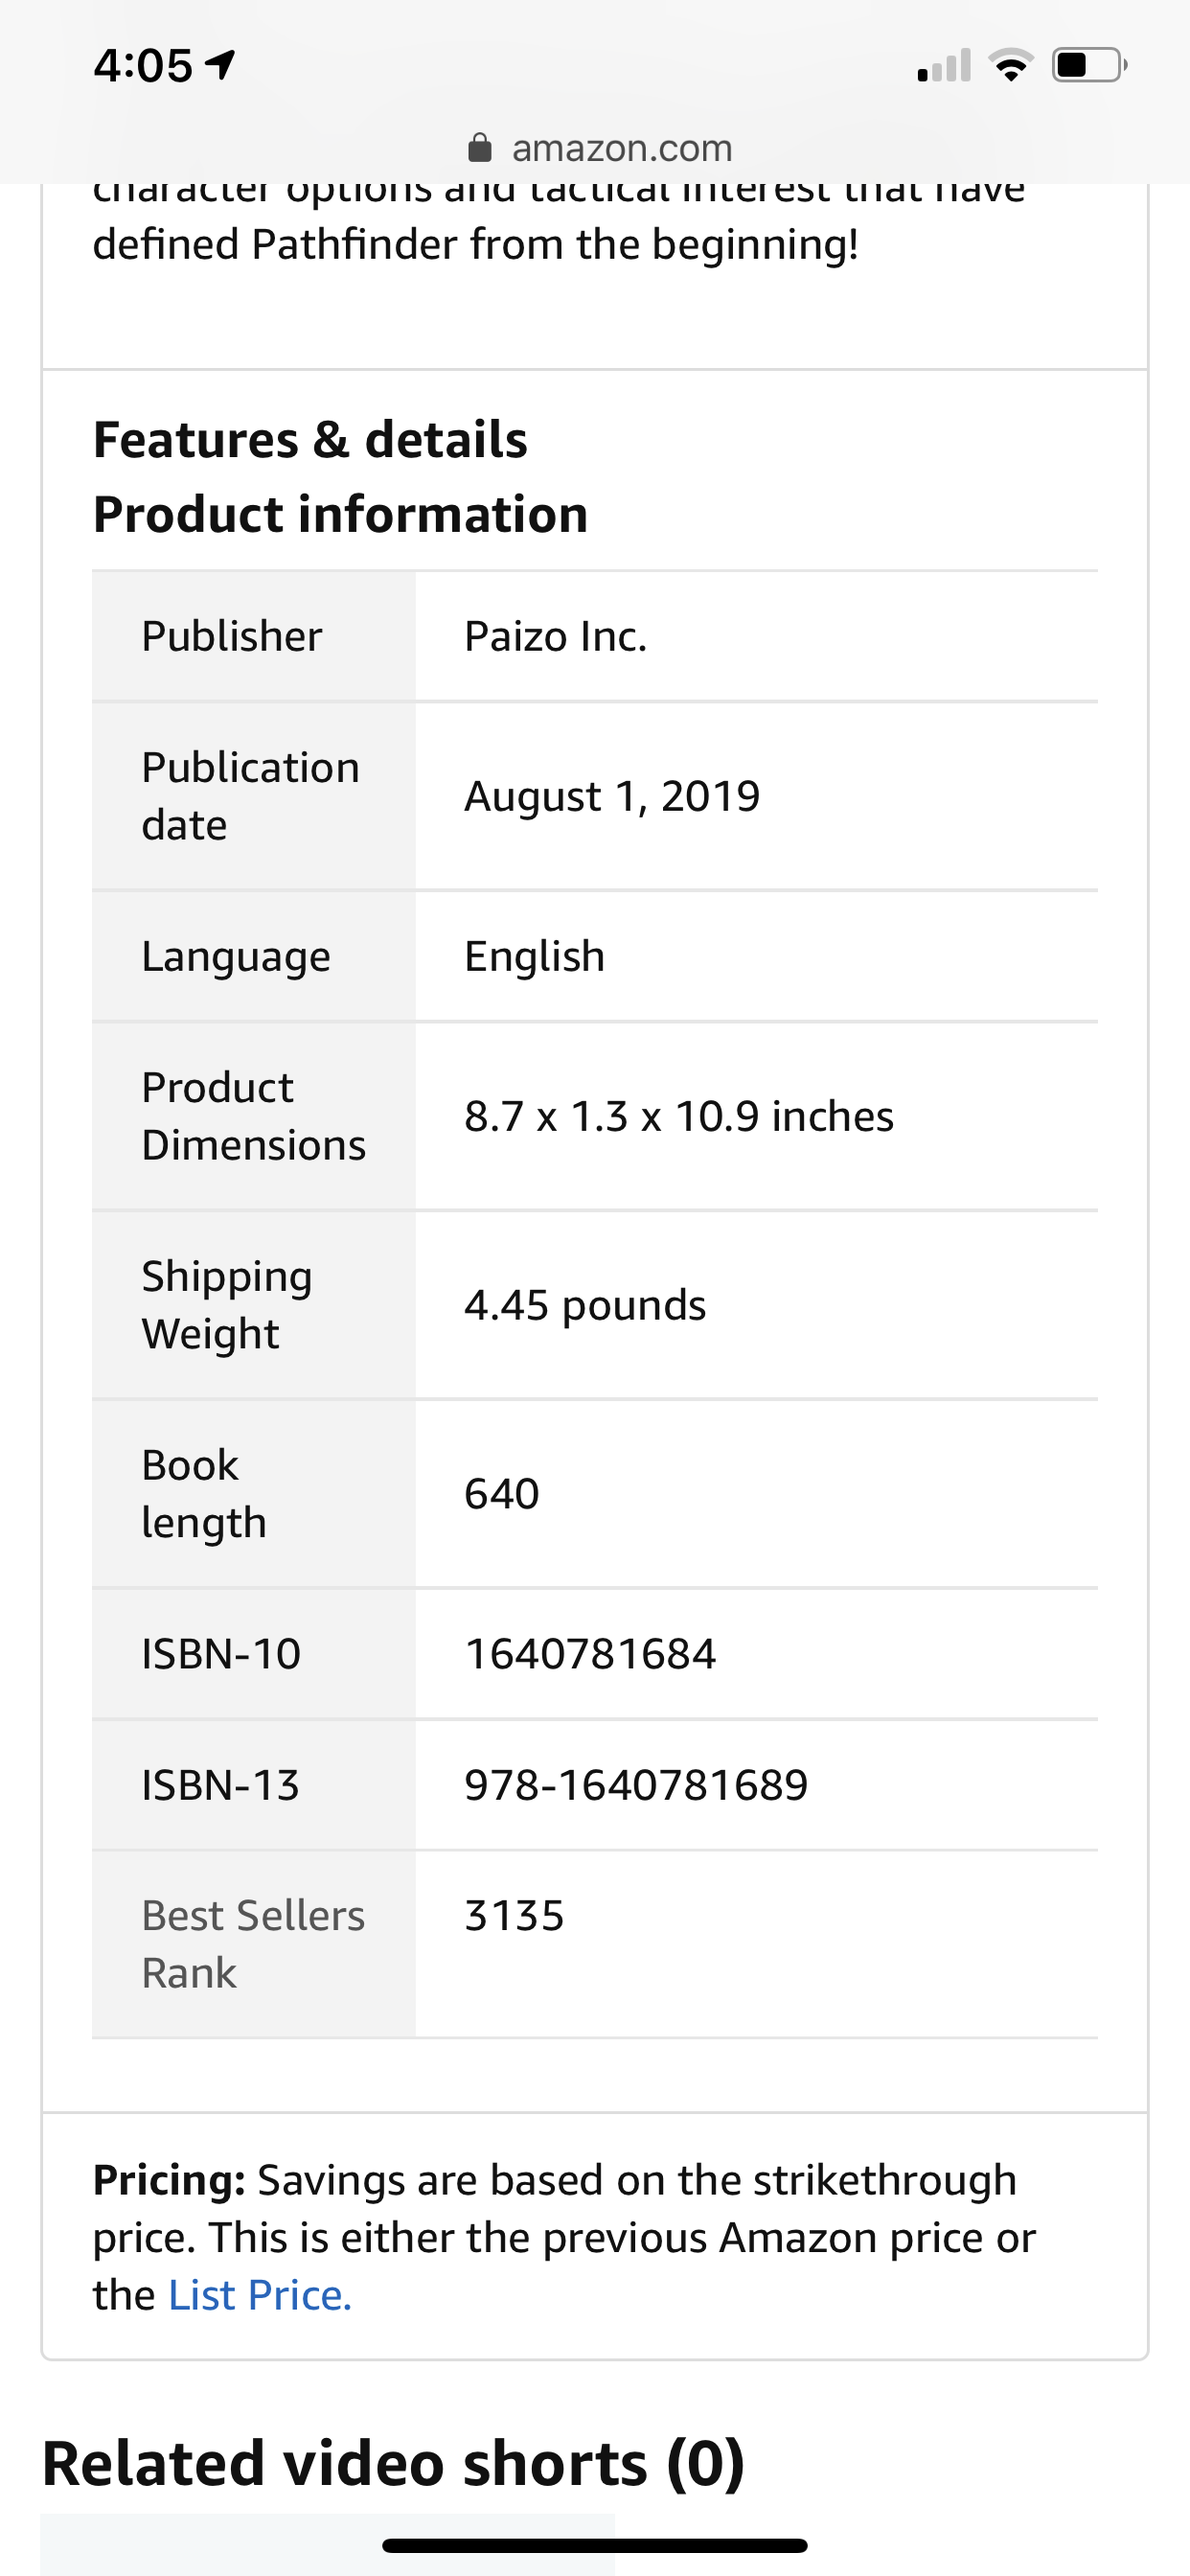This screenshot has height=2576, width=1190.
Task: Tap the battery indicator icon
Action: pyautogui.click(x=1089, y=66)
